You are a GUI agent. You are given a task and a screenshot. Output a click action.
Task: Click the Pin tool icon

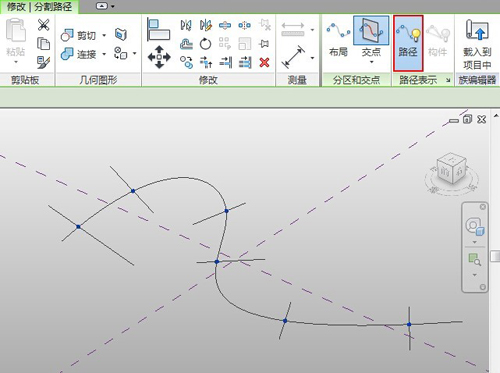pos(264,44)
